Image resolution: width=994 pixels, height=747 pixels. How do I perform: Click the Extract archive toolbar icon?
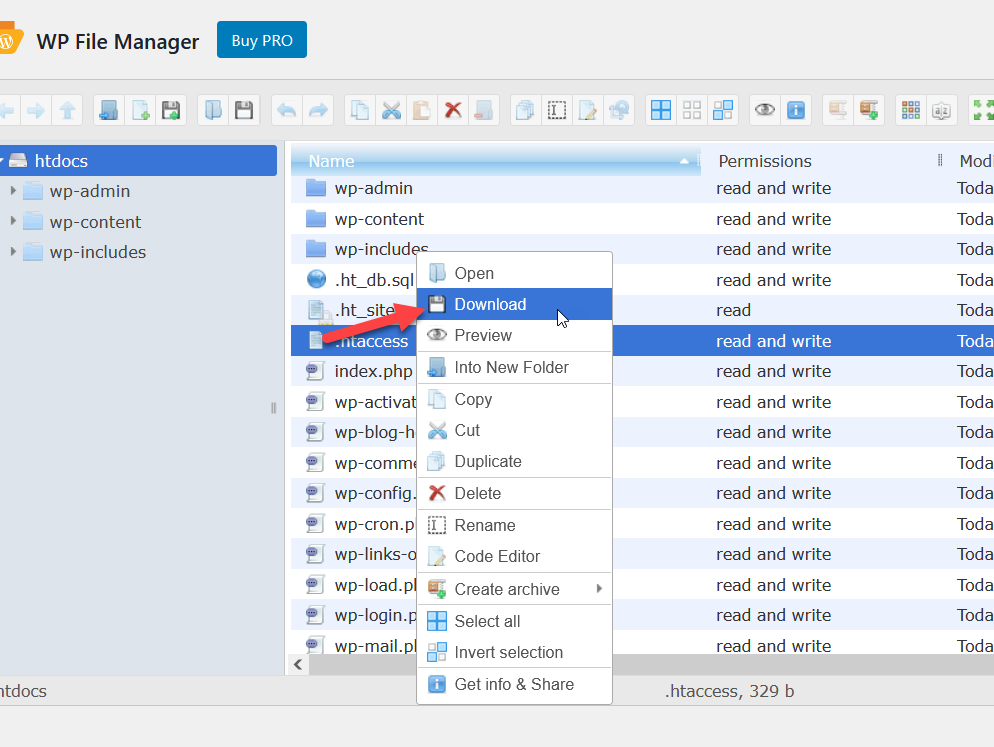[837, 111]
